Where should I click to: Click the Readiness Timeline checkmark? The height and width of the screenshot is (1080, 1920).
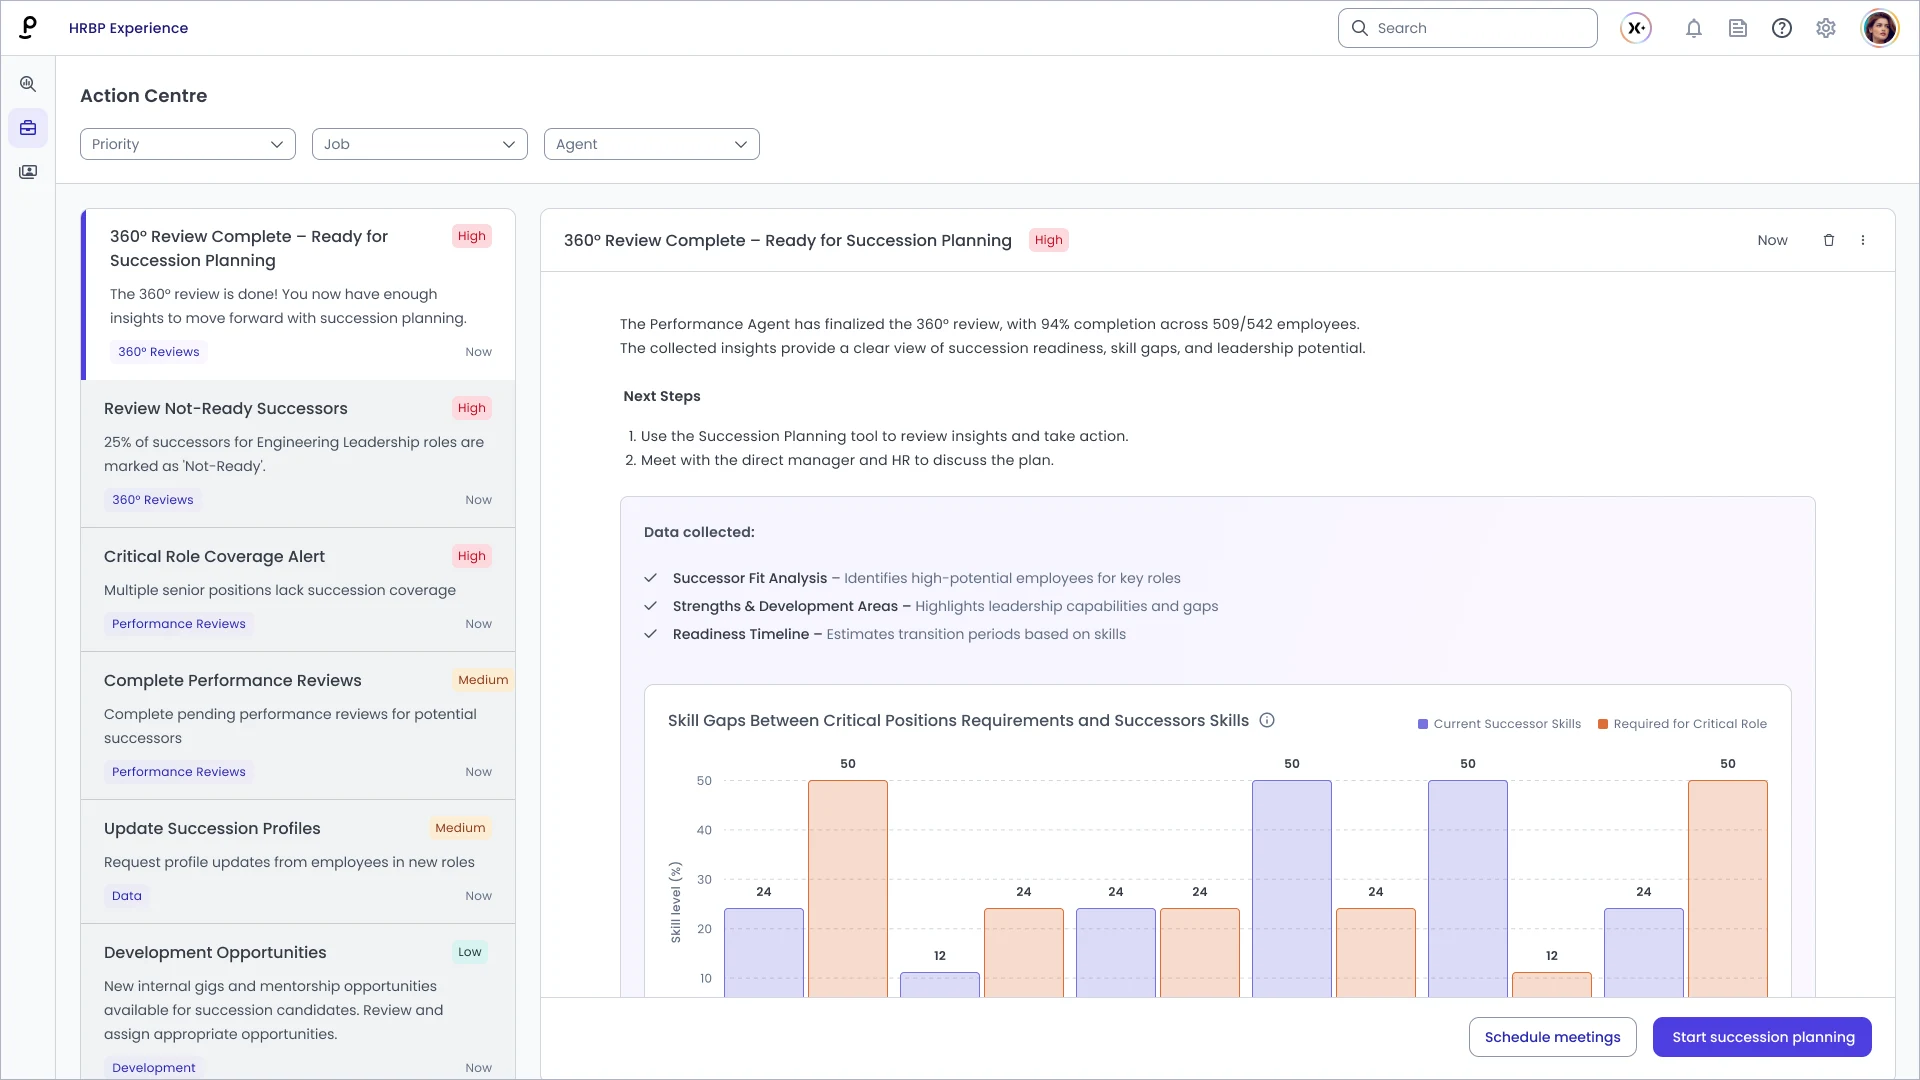click(x=651, y=634)
